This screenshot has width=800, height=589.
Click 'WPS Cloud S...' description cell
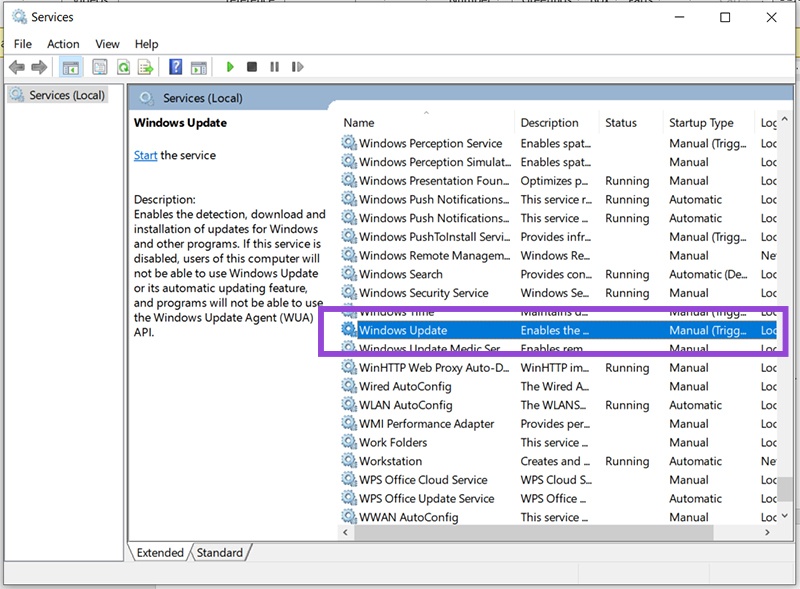pyautogui.click(x=556, y=480)
